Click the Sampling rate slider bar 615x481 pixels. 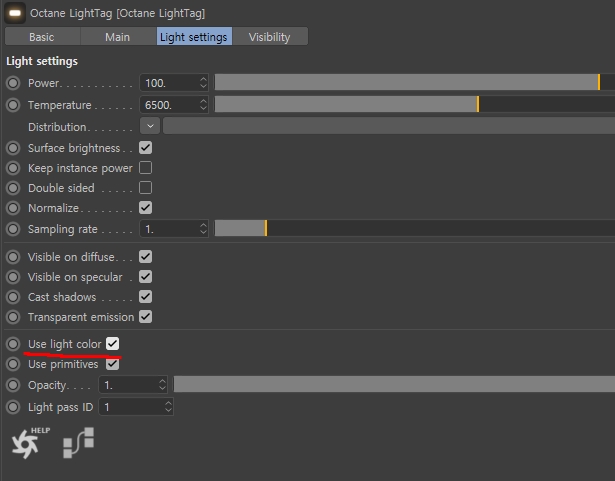point(415,228)
